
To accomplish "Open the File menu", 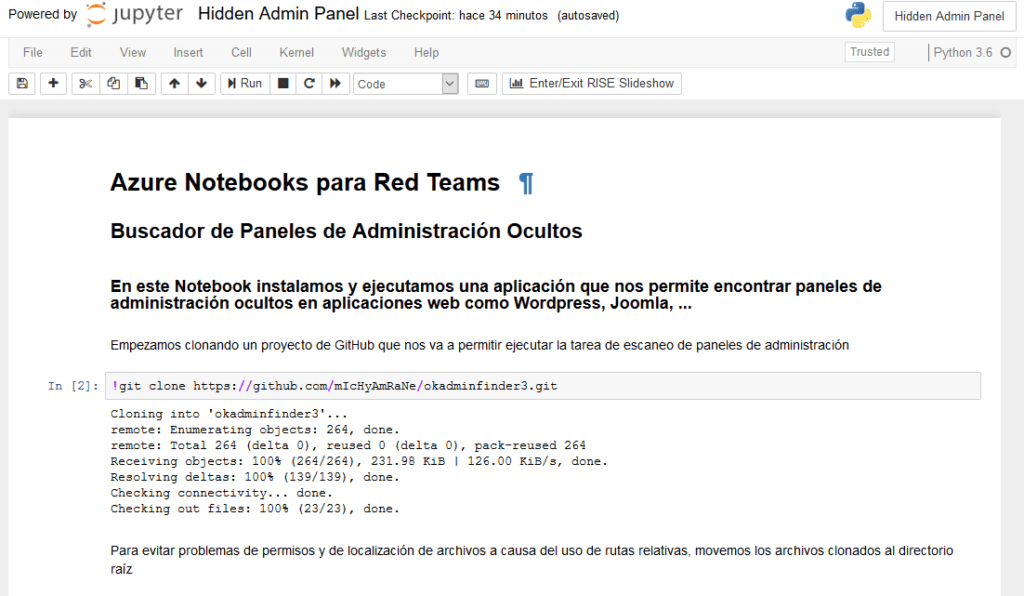I will pos(33,52).
